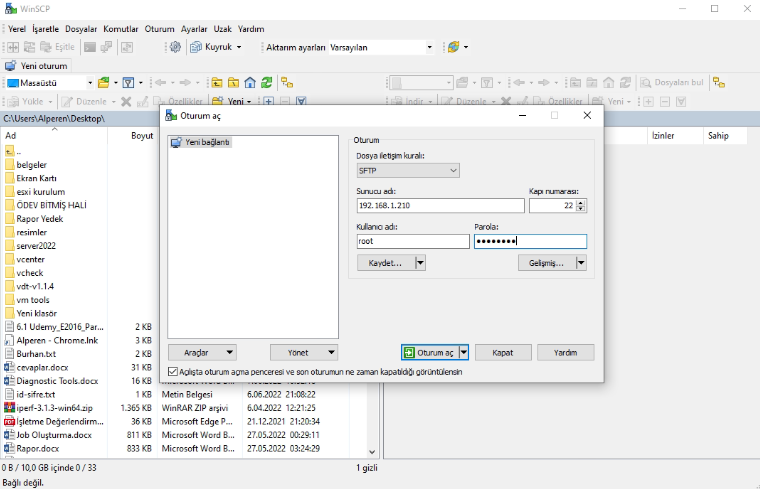The image size is (760, 489).
Task: Open the Araçlar dropdown button
Action: tap(203, 353)
